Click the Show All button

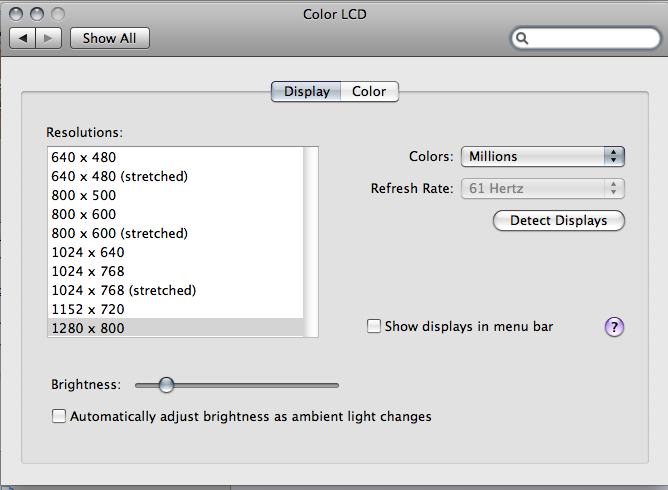coord(109,38)
